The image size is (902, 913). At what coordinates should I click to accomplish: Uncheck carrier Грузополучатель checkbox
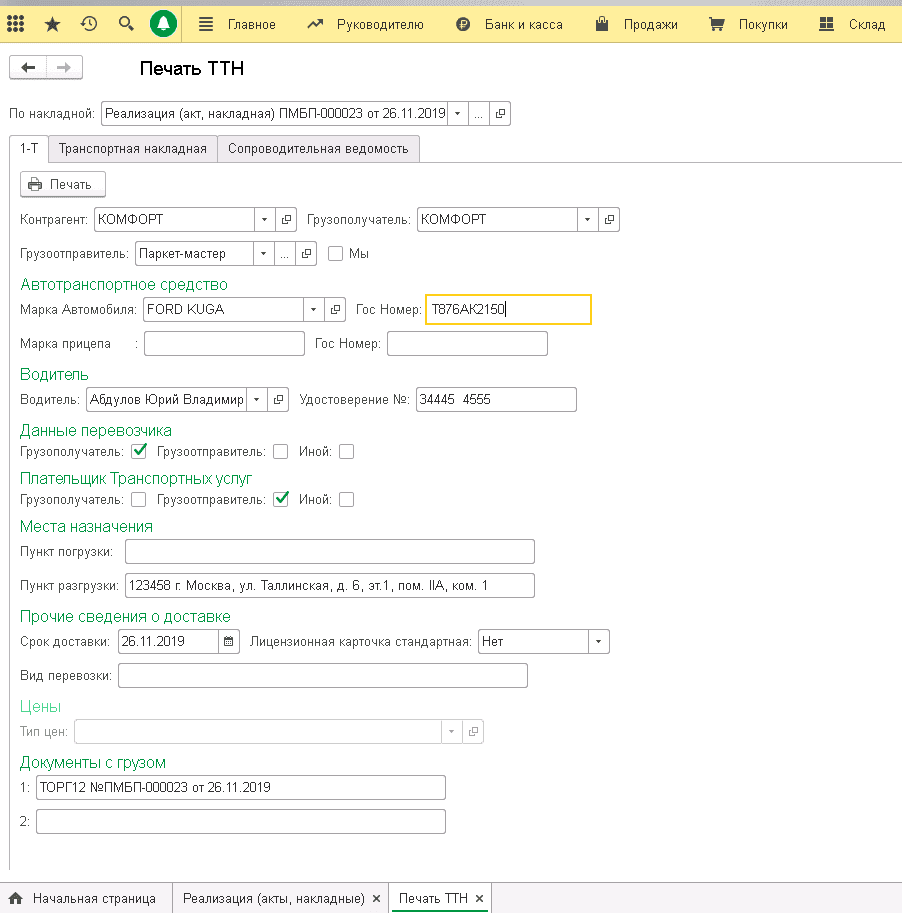(x=139, y=451)
